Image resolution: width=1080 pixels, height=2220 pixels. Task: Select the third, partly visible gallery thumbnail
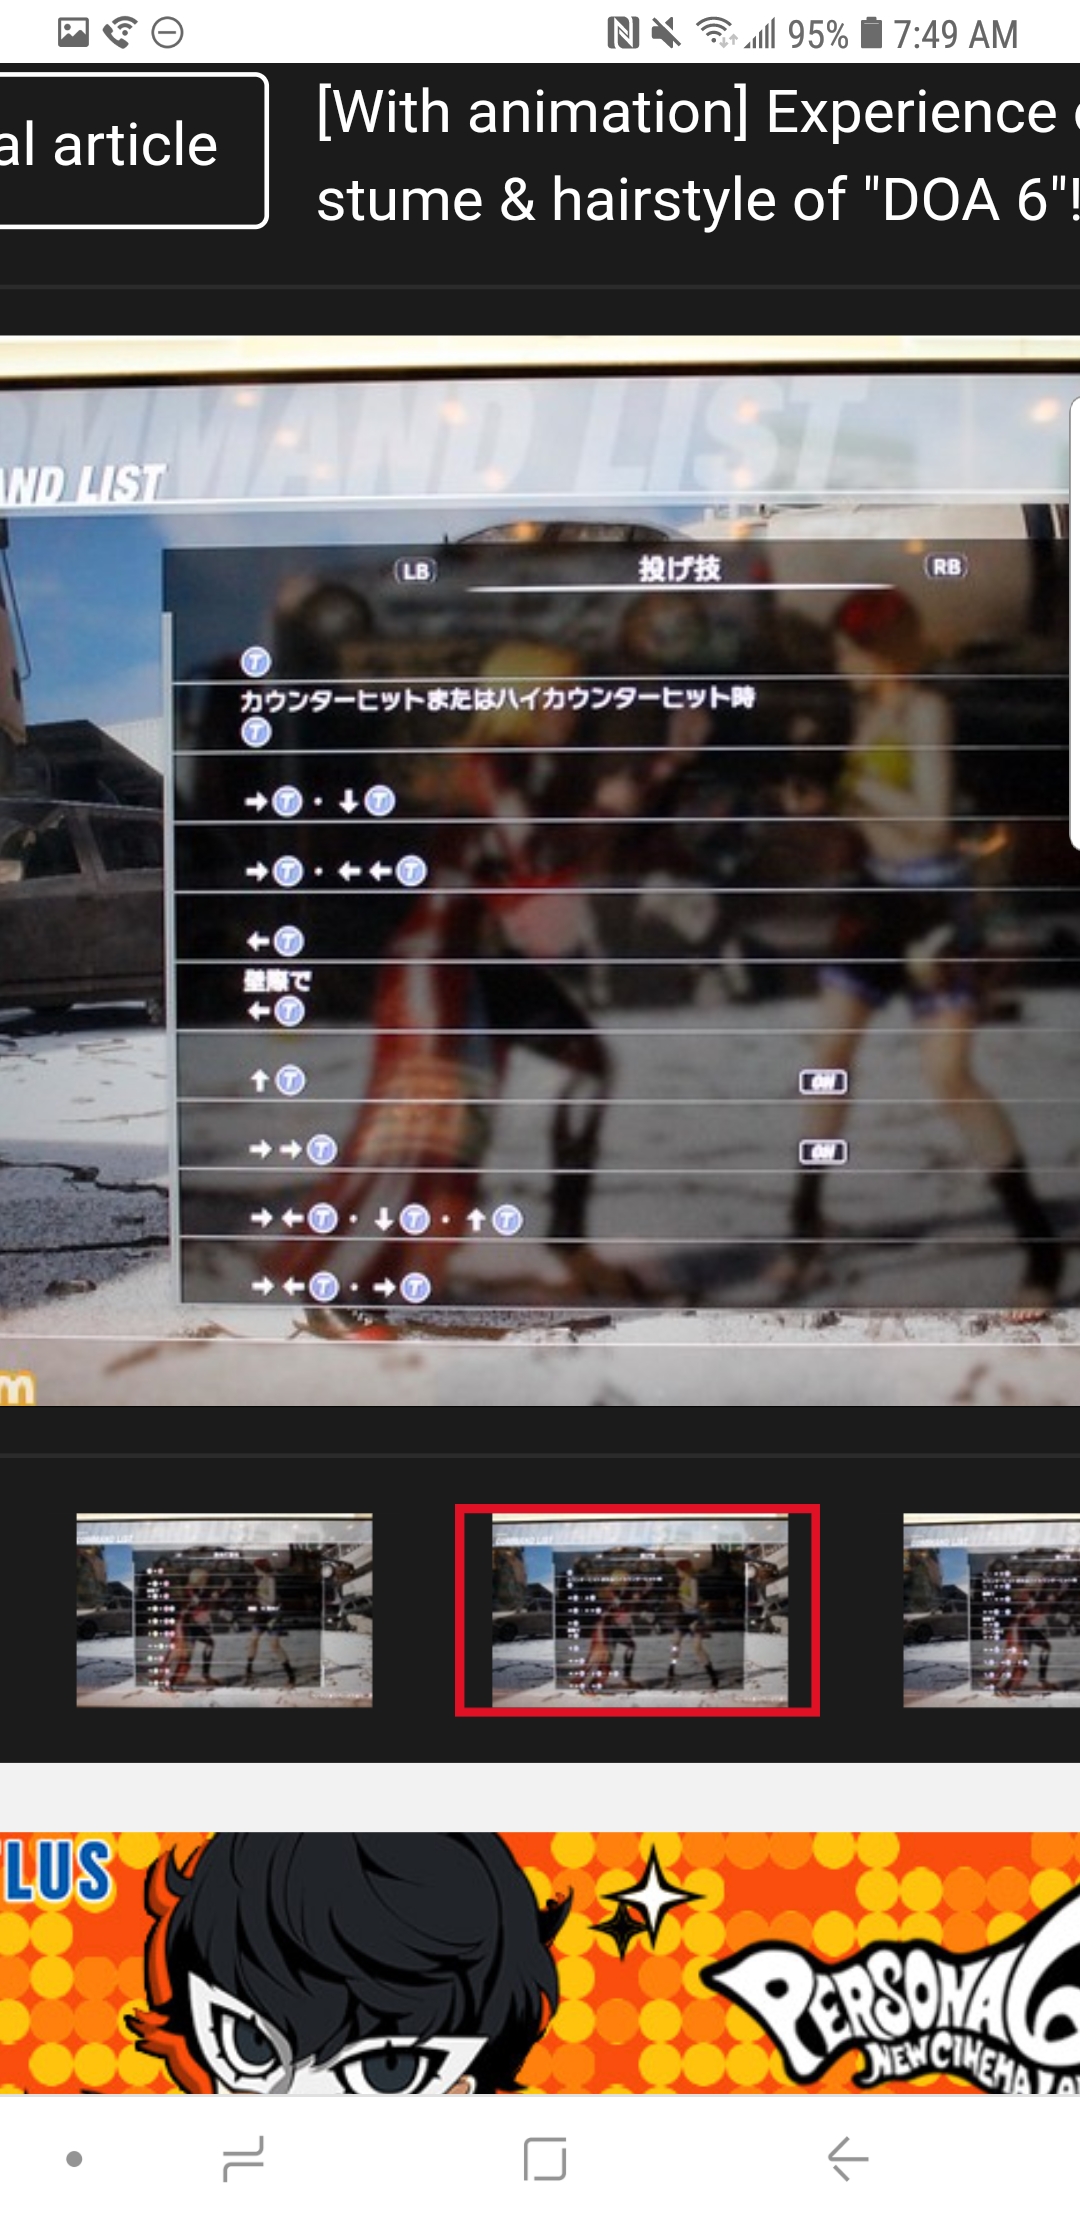pyautogui.click(x=991, y=1610)
